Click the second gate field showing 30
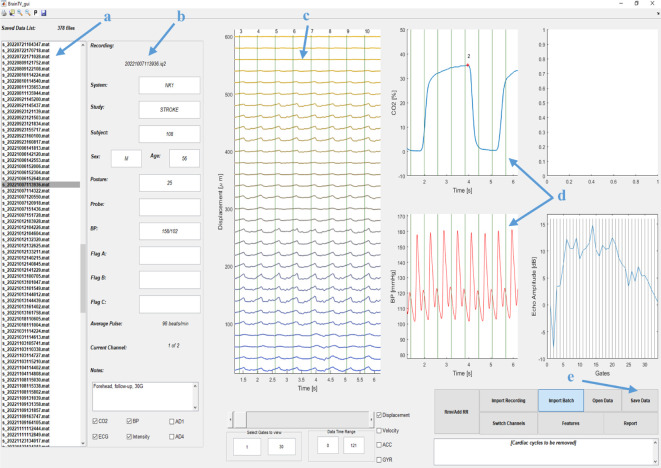 (281, 446)
